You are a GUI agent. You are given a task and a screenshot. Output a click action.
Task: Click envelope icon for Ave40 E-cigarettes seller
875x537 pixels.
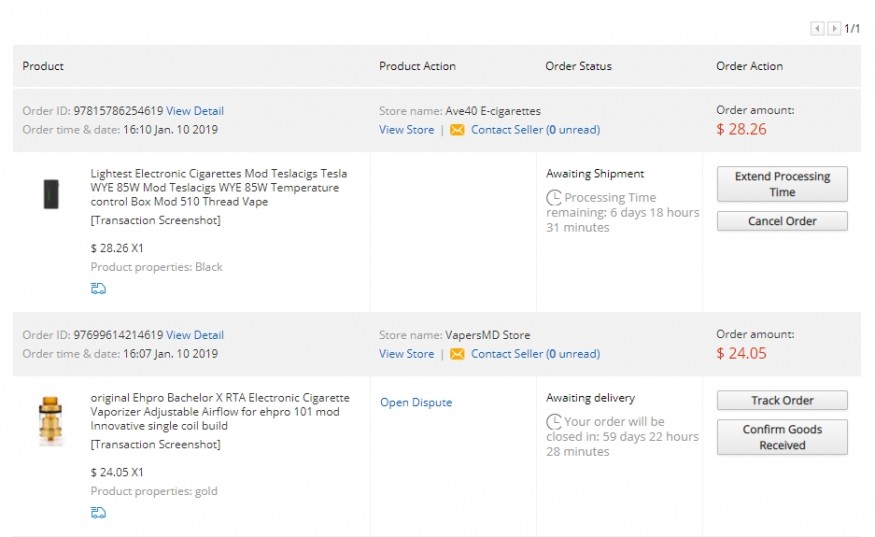click(457, 130)
